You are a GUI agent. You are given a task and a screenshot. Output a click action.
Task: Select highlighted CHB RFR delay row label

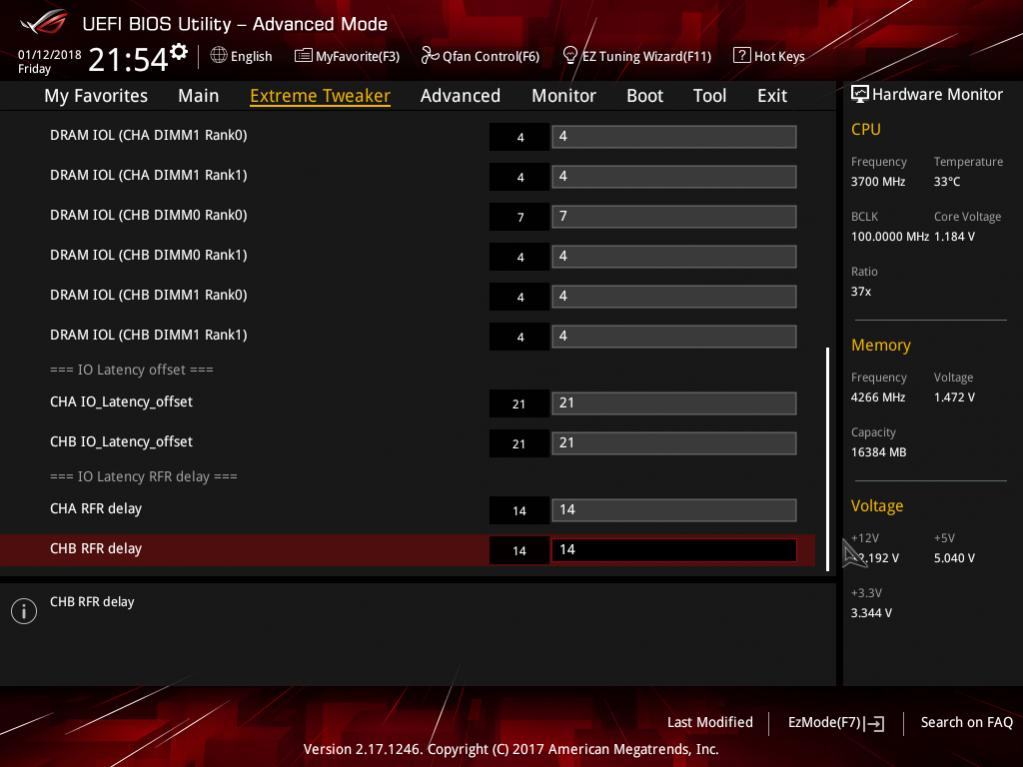tap(96, 549)
